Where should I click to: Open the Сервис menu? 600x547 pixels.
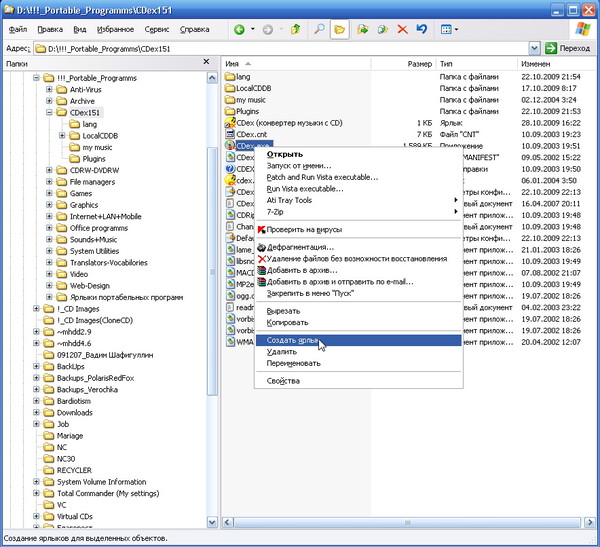157,29
